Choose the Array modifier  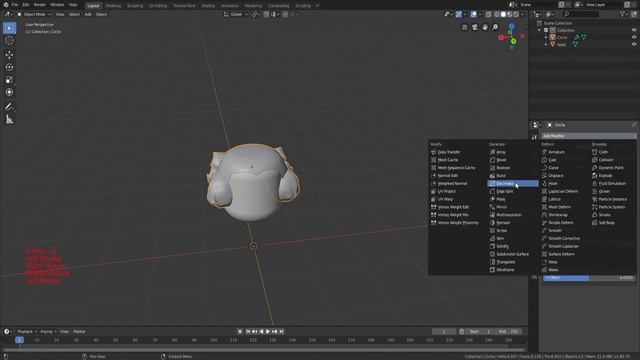(501, 152)
